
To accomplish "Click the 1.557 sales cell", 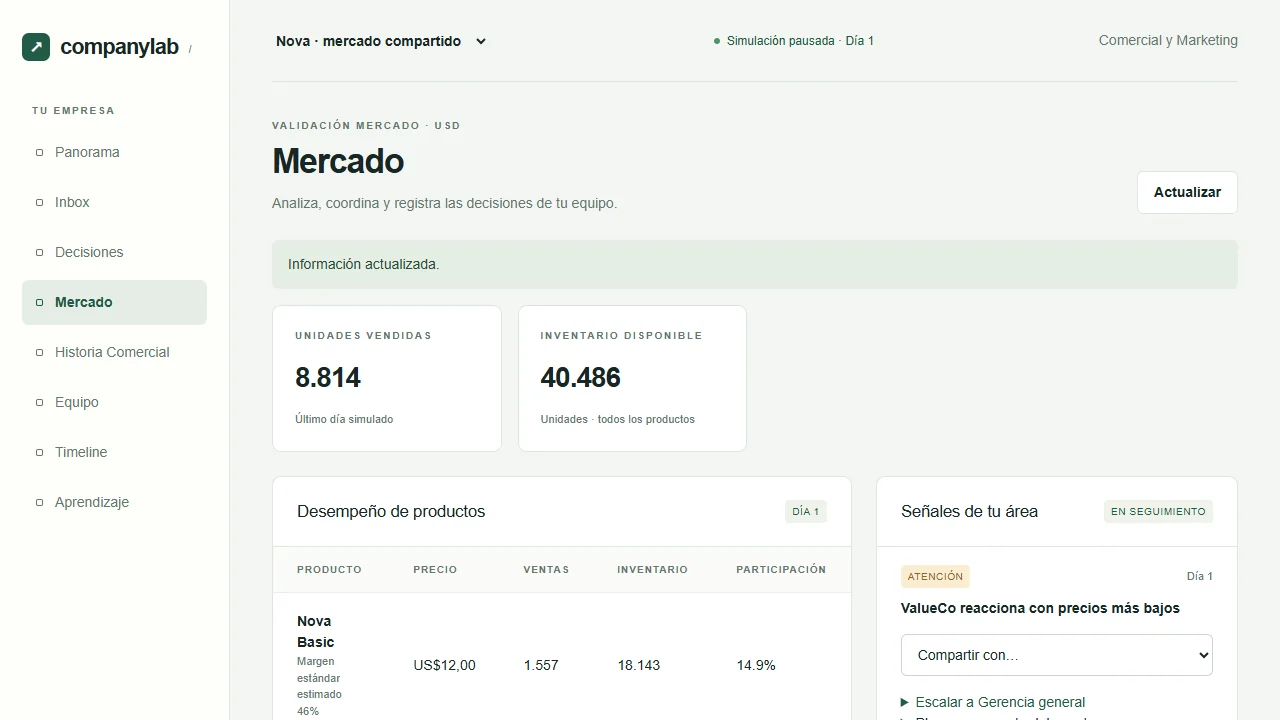I will [541, 665].
